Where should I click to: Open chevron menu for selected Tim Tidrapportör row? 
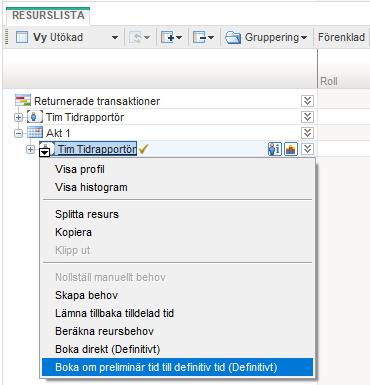pyautogui.click(x=307, y=149)
